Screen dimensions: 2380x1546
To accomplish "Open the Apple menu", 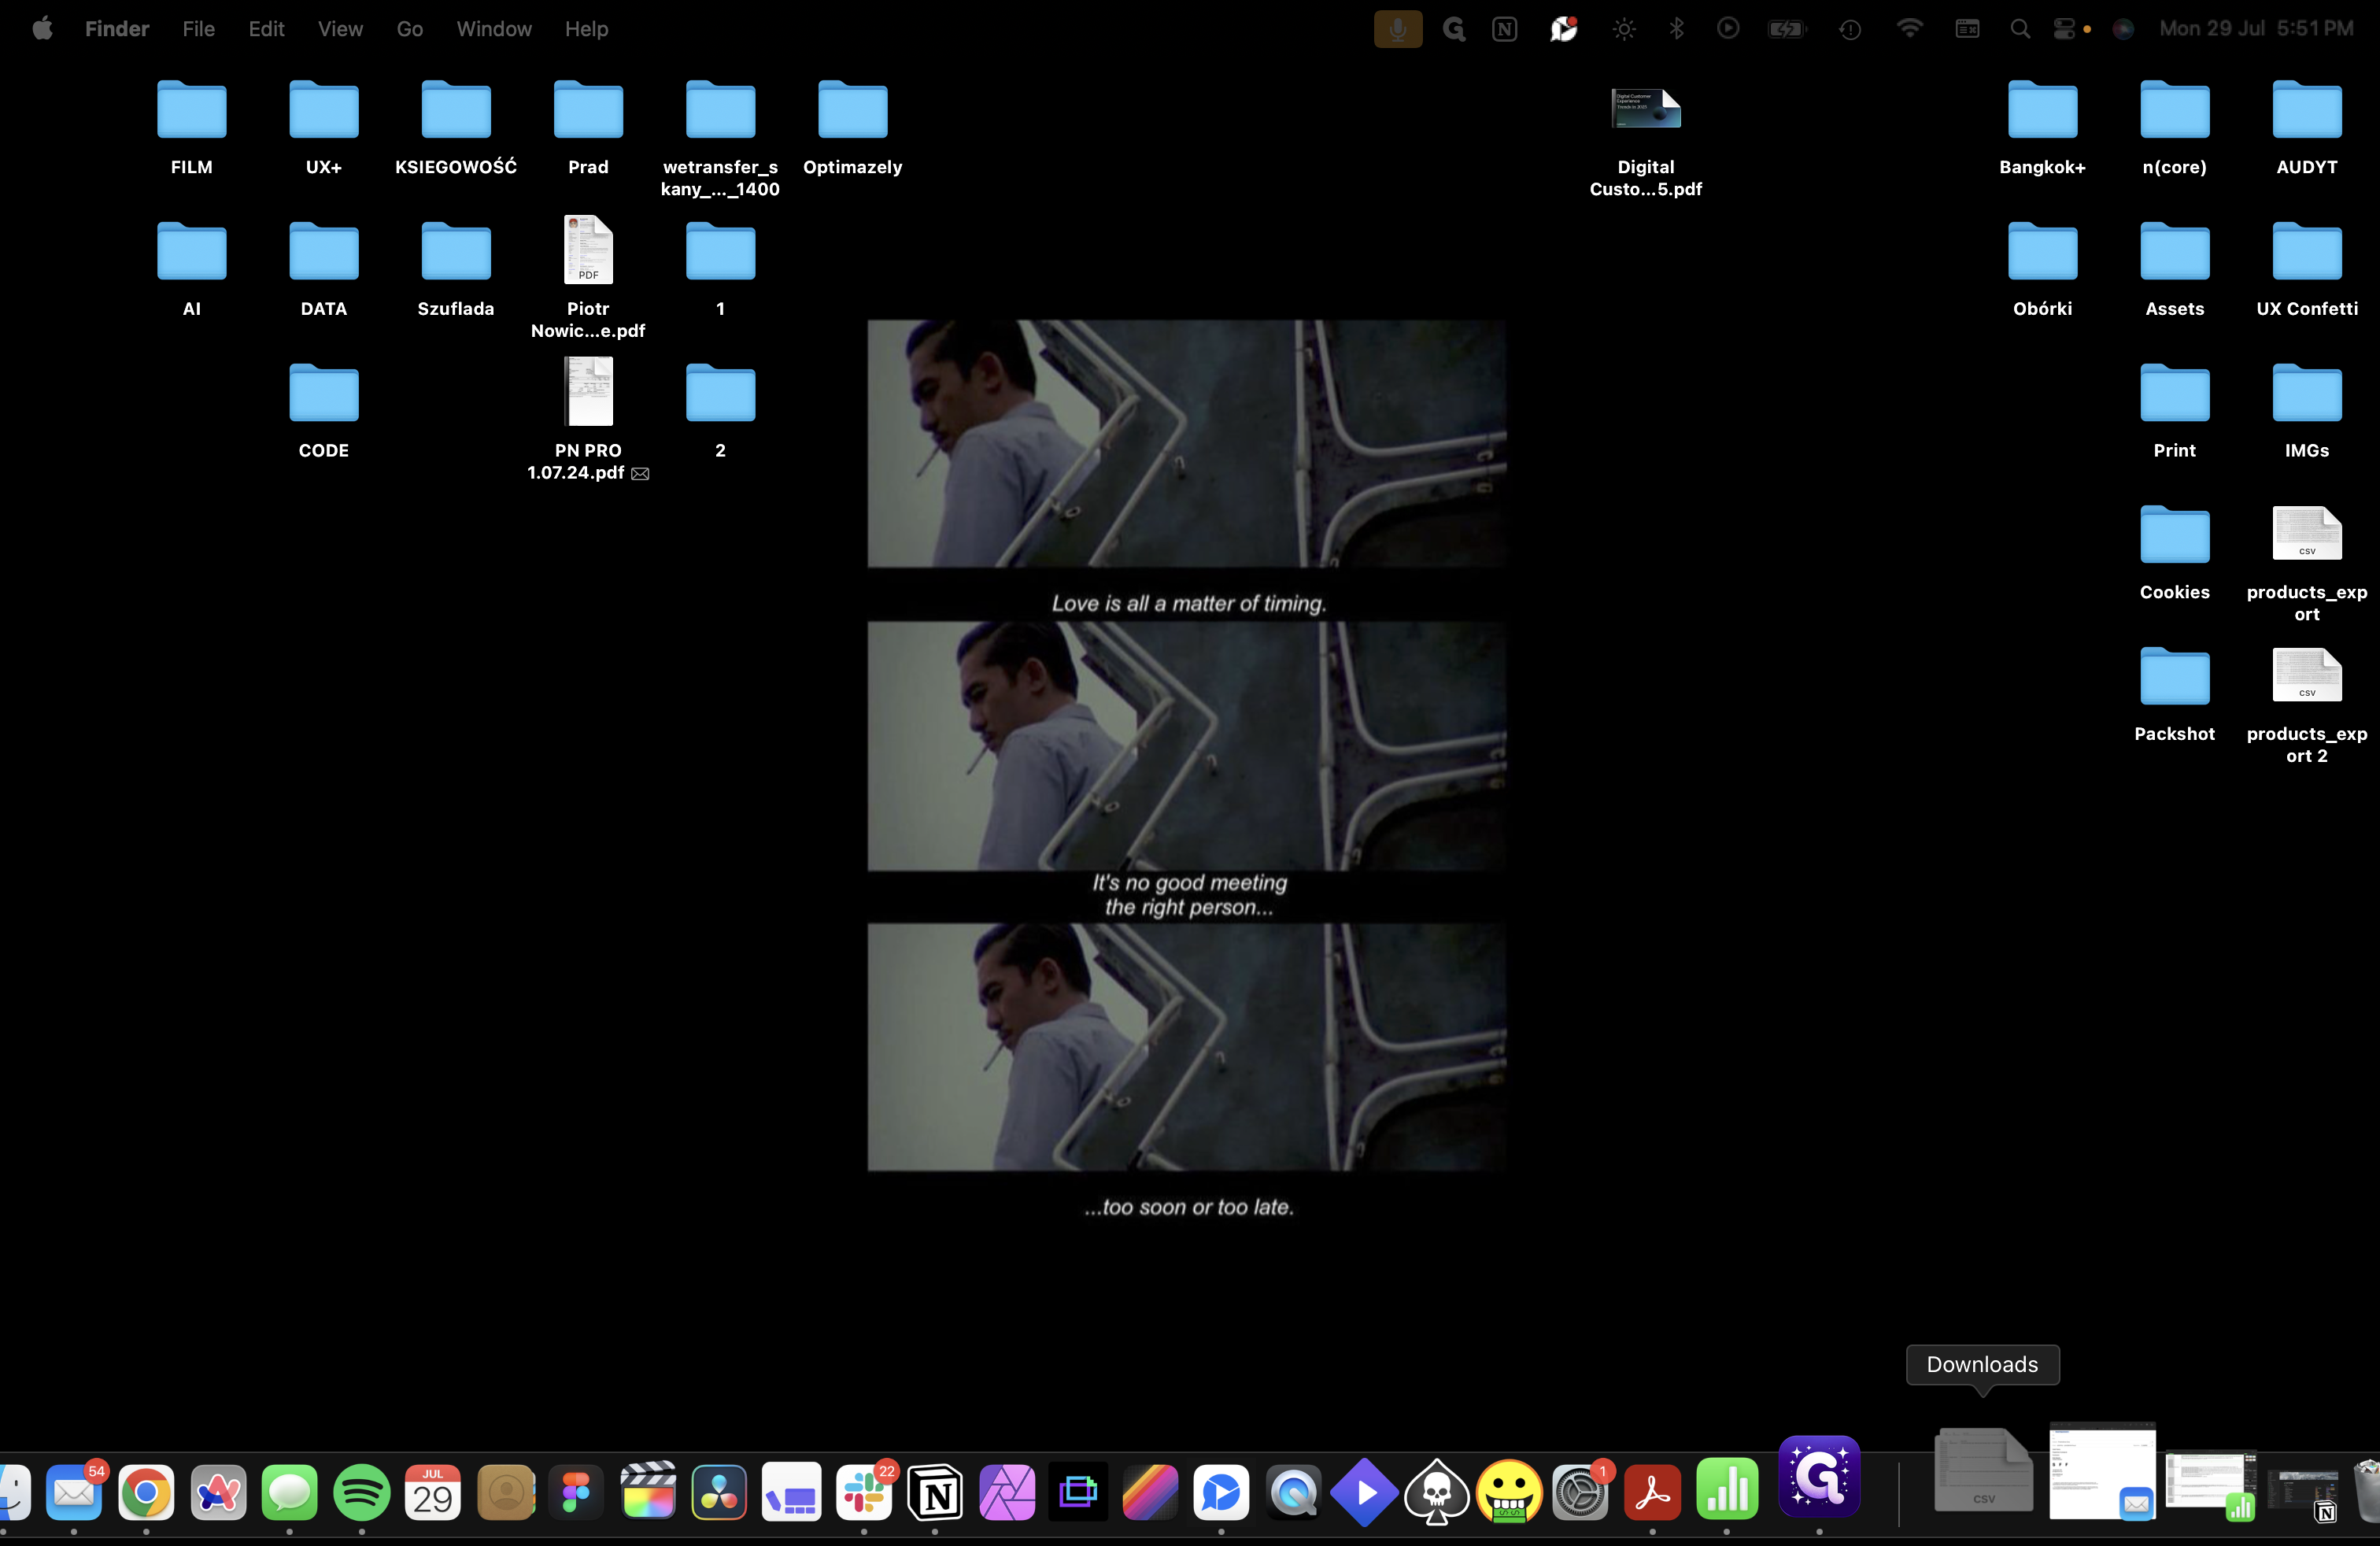I will [42, 29].
